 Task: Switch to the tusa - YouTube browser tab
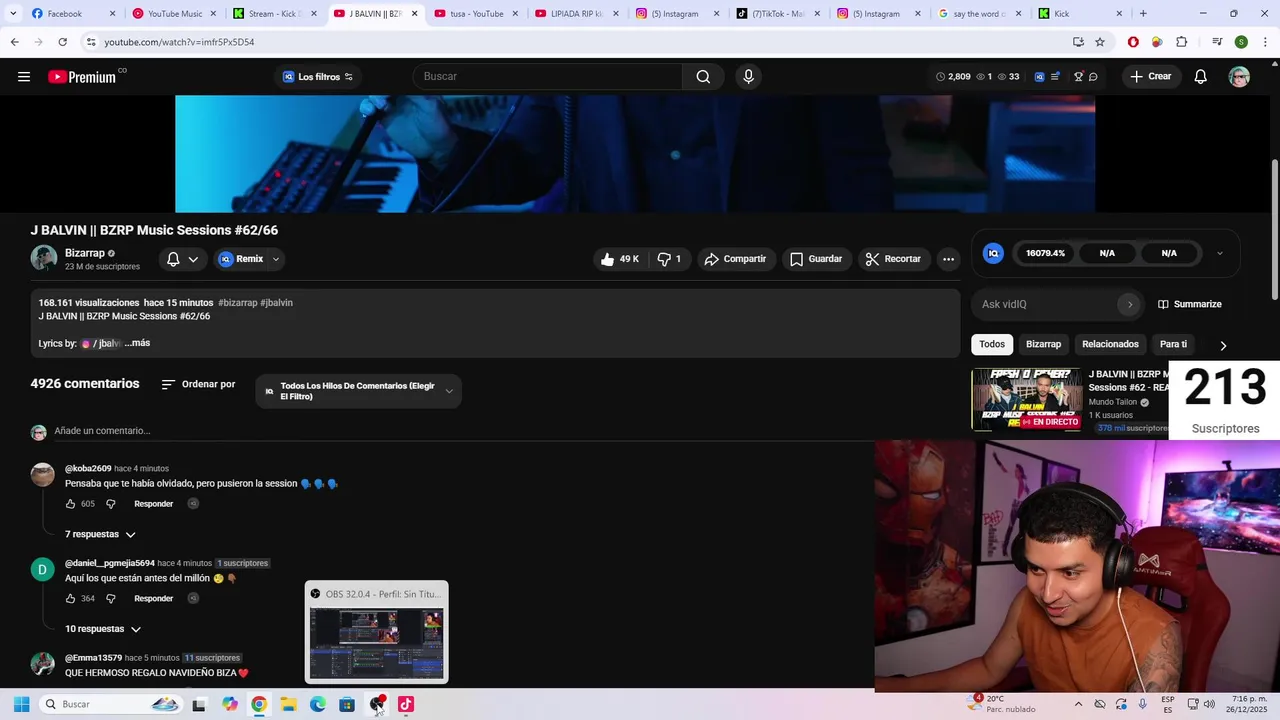476,14
